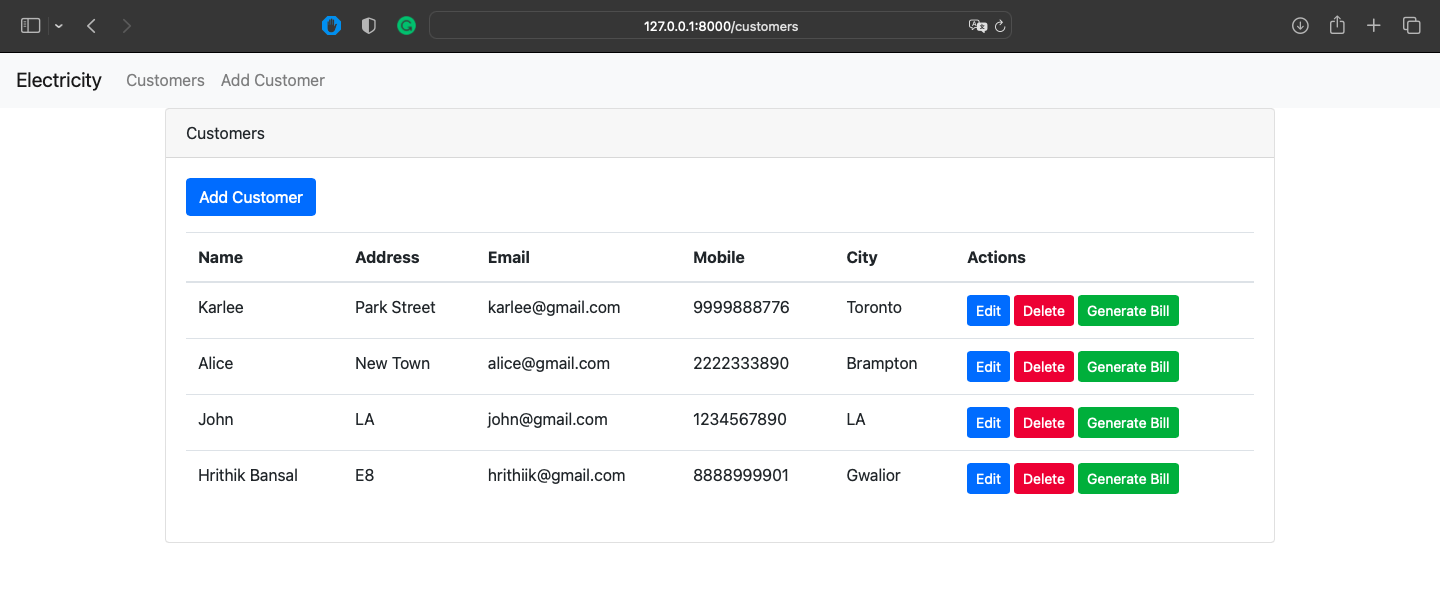Edit the customer Karlee
Viewport: 1440px width, 591px height.
(x=987, y=310)
